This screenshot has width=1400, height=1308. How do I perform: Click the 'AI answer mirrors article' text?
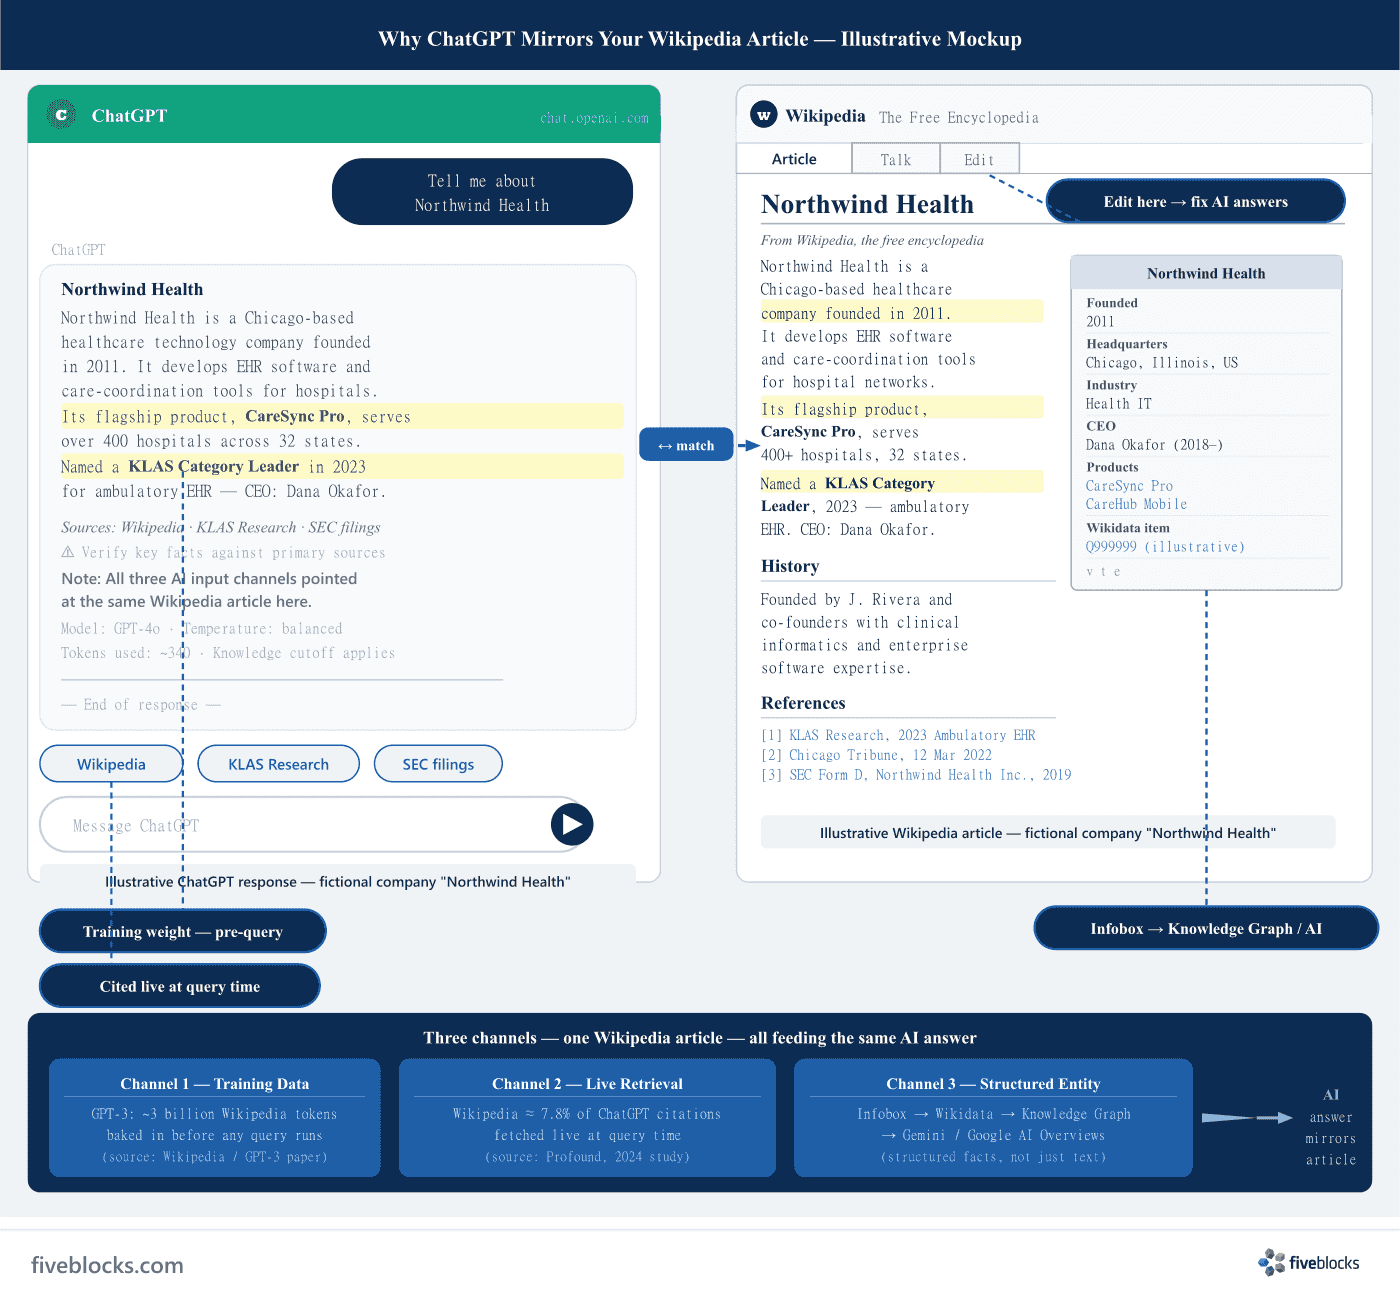(1331, 1127)
